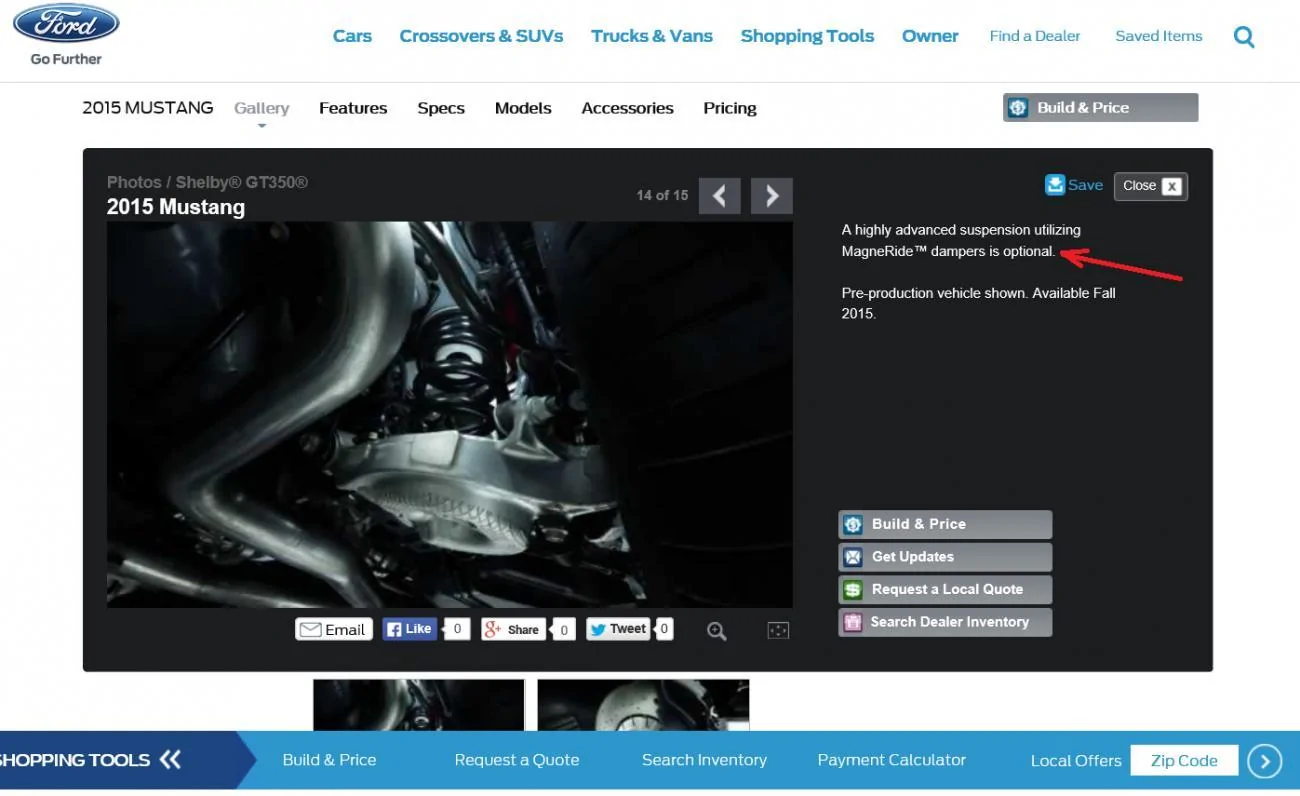Screen dimensions: 1300x796
Task: Open the Owner menu
Action: pos(930,36)
